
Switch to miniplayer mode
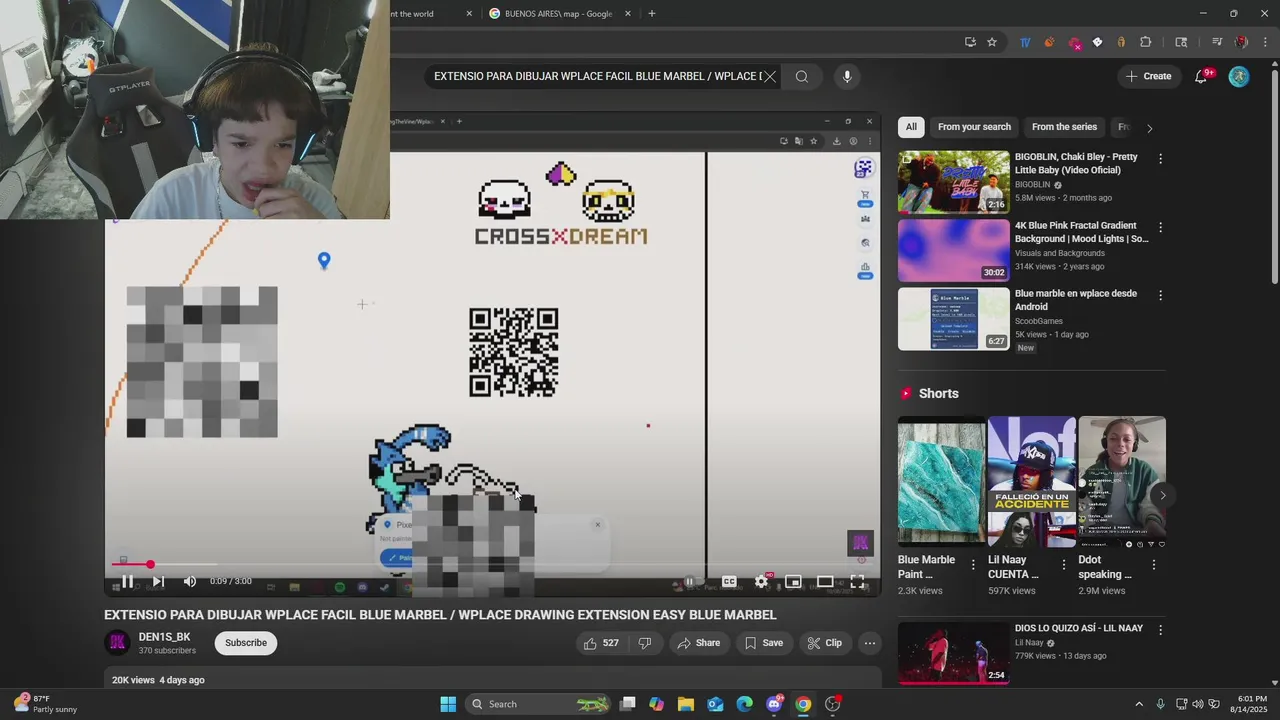point(793,581)
